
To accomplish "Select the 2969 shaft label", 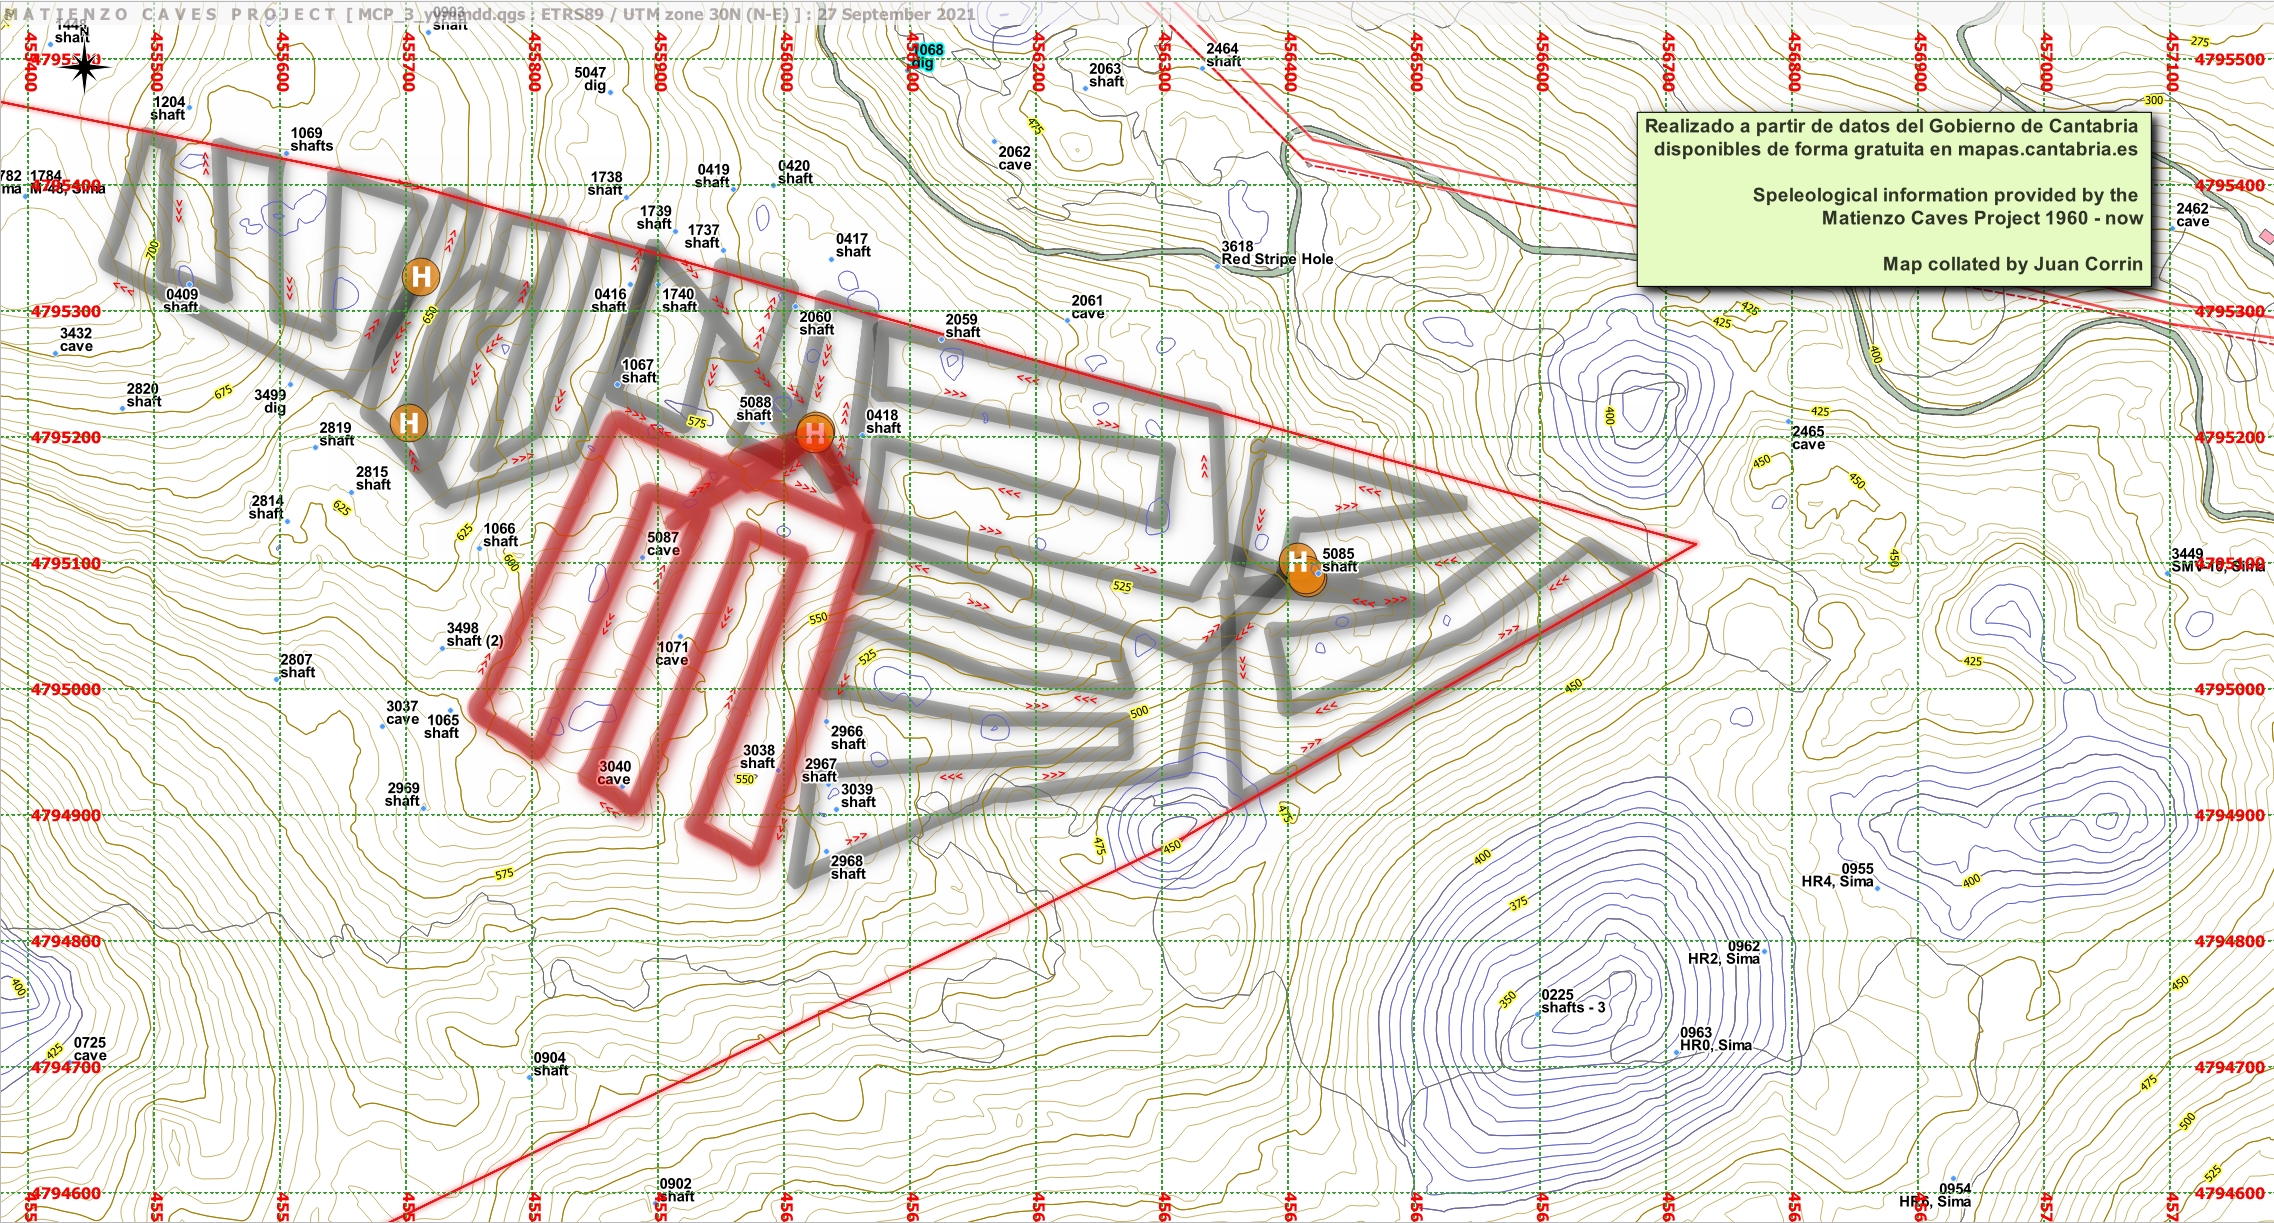I will point(403,794).
